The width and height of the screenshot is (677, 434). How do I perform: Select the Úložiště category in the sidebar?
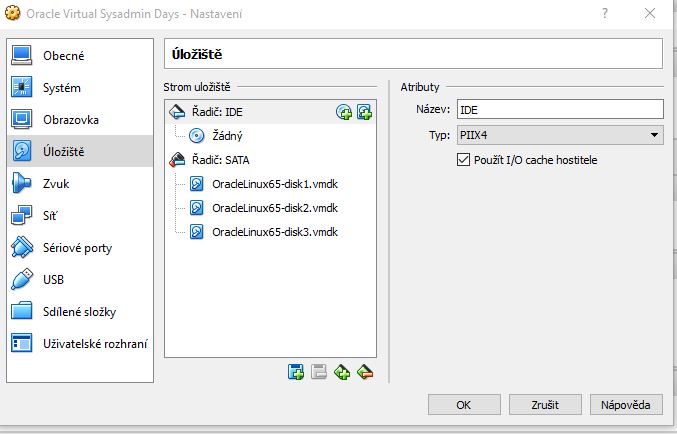pos(80,151)
